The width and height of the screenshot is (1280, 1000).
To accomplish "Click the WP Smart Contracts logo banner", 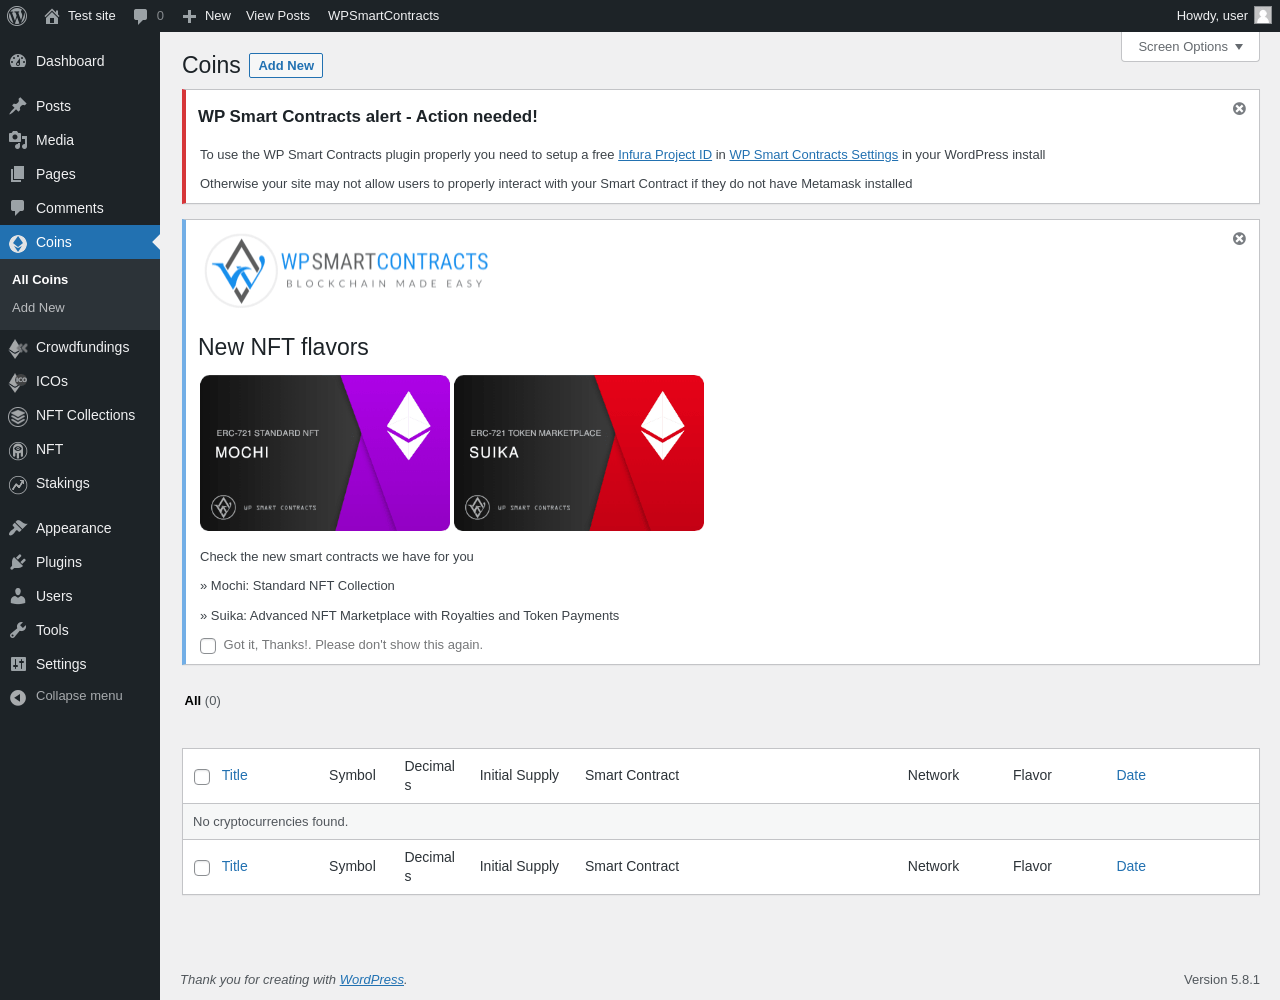I will tap(346, 270).
